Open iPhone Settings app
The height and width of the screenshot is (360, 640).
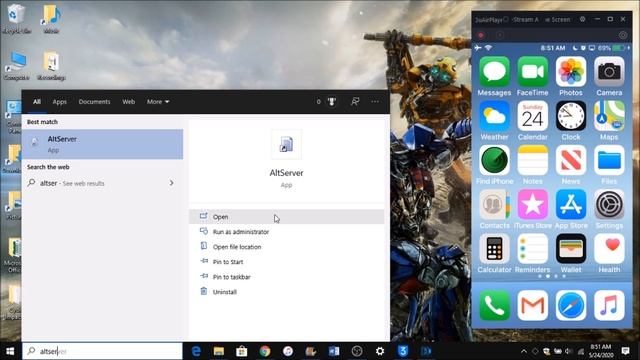[609, 204]
